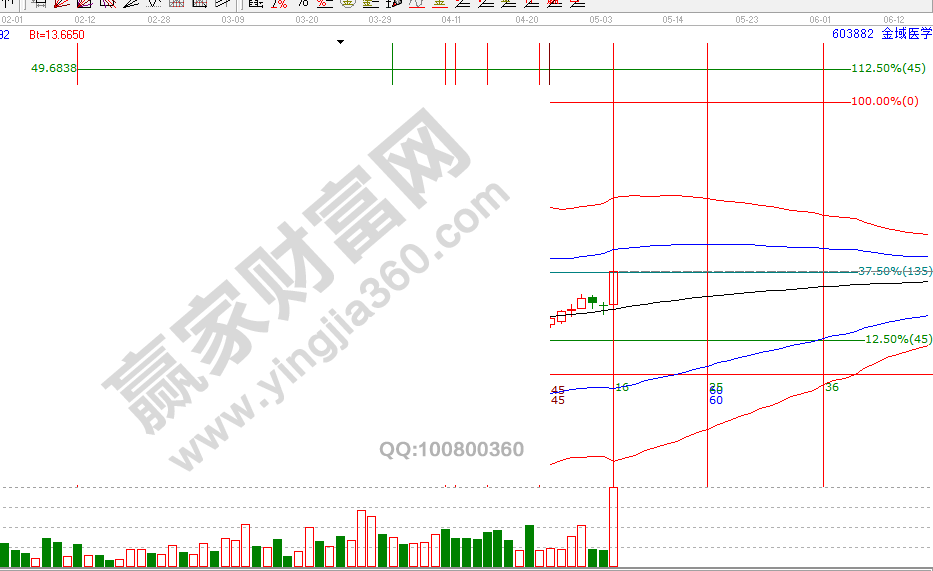Click the 37.50%(135) level label

coord(894,272)
